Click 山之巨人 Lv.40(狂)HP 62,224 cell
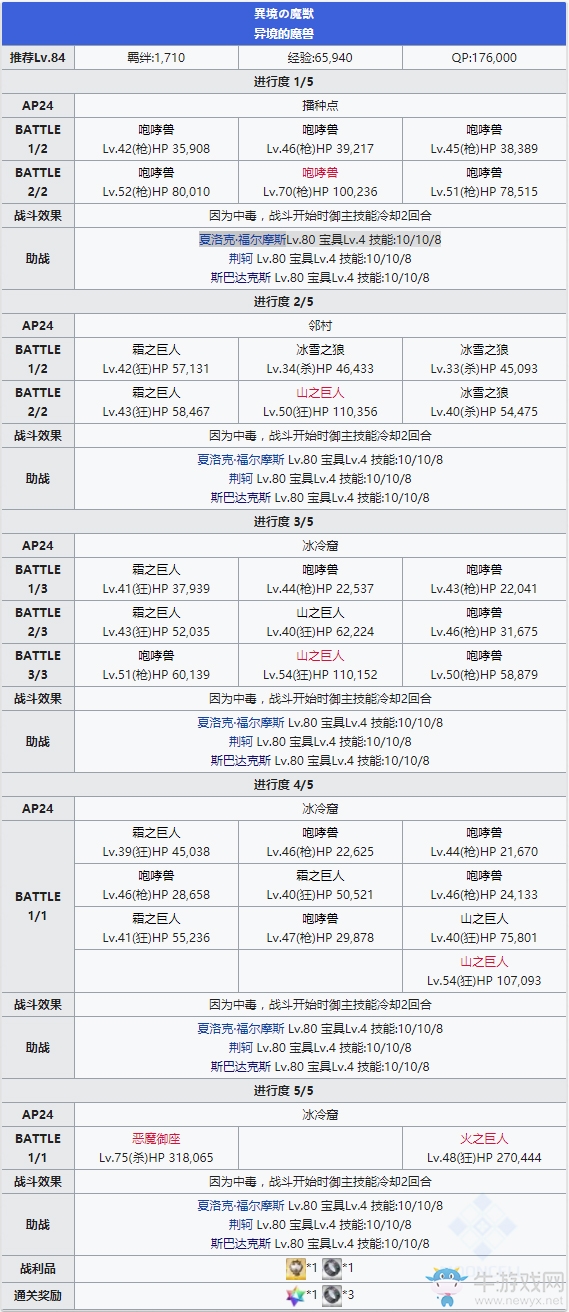Image resolution: width=569 pixels, height=1312 pixels. pos(320,622)
